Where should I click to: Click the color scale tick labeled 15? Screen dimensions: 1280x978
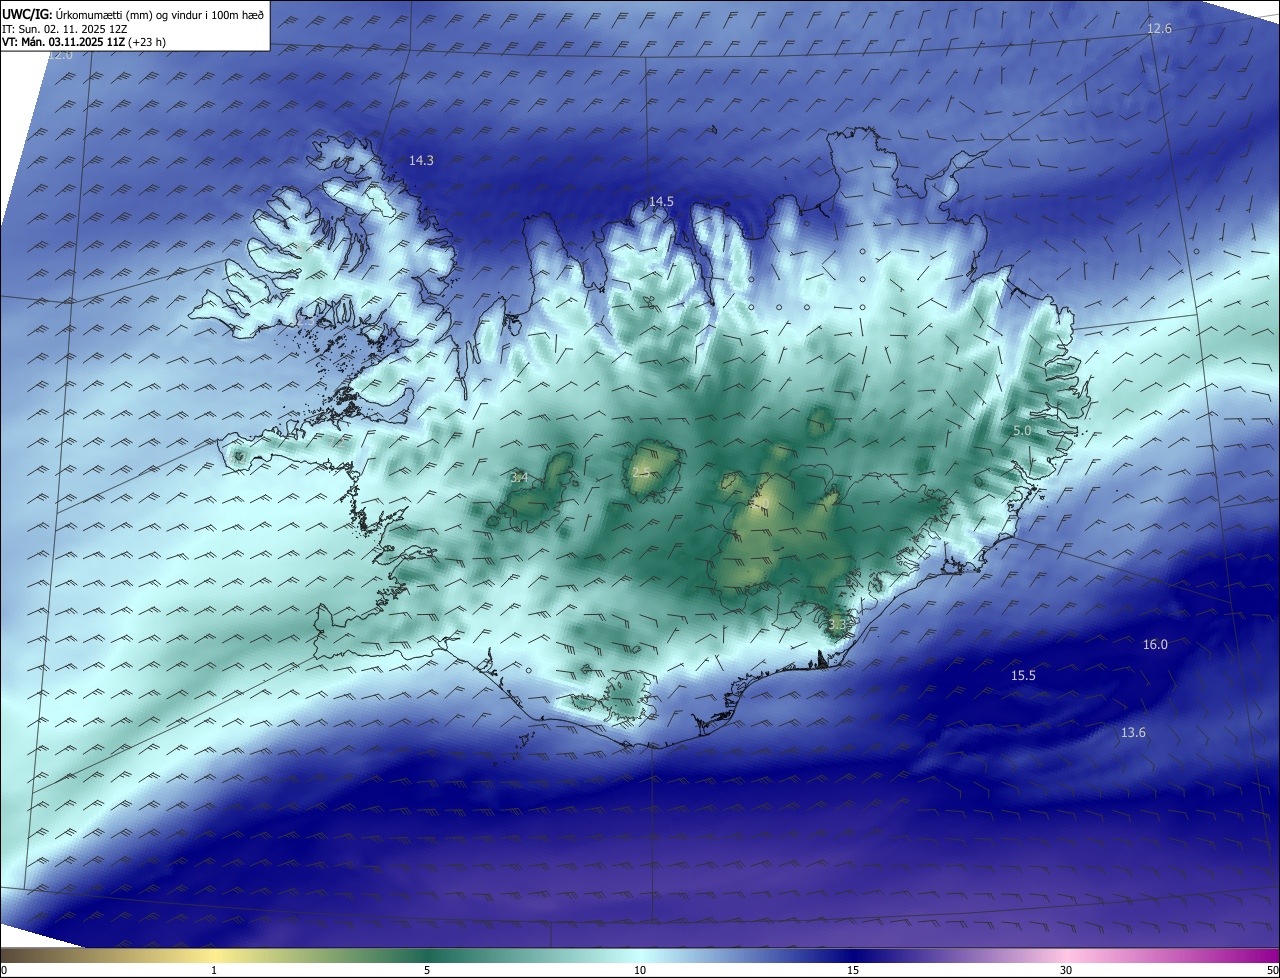pyautogui.click(x=853, y=970)
